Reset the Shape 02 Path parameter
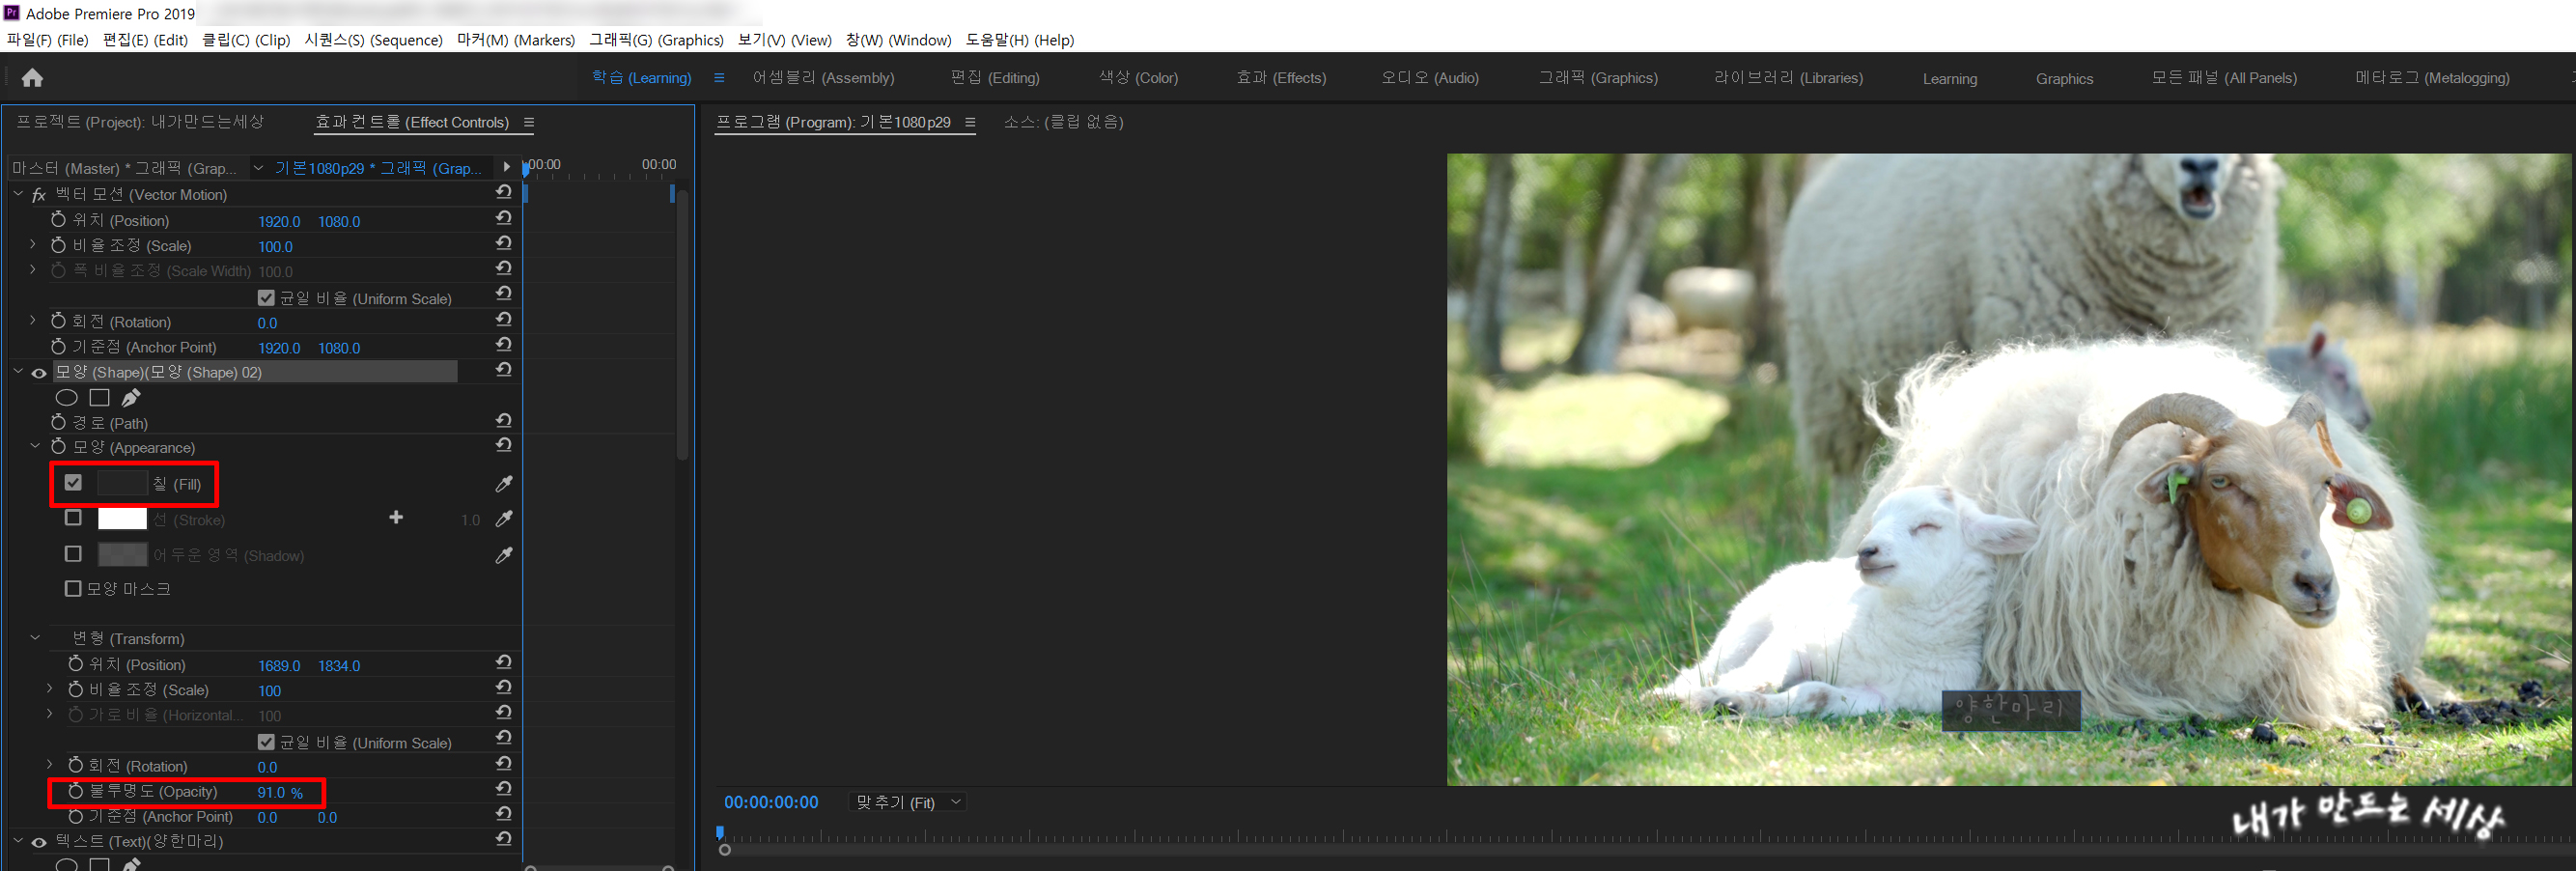 coord(504,421)
